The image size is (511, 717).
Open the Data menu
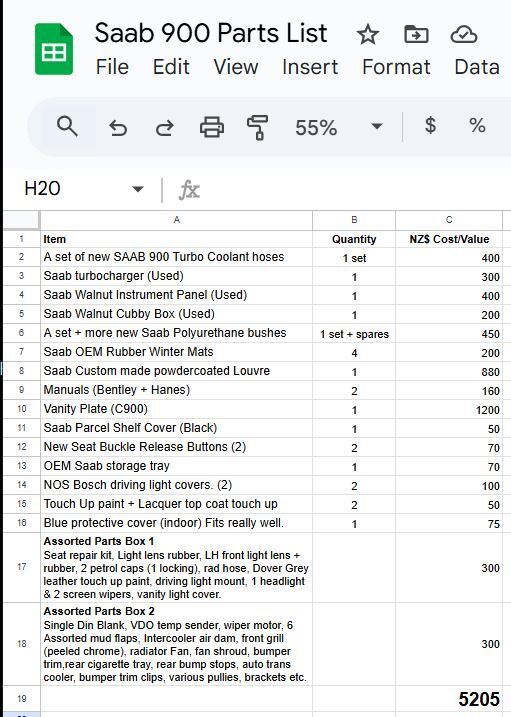click(477, 67)
